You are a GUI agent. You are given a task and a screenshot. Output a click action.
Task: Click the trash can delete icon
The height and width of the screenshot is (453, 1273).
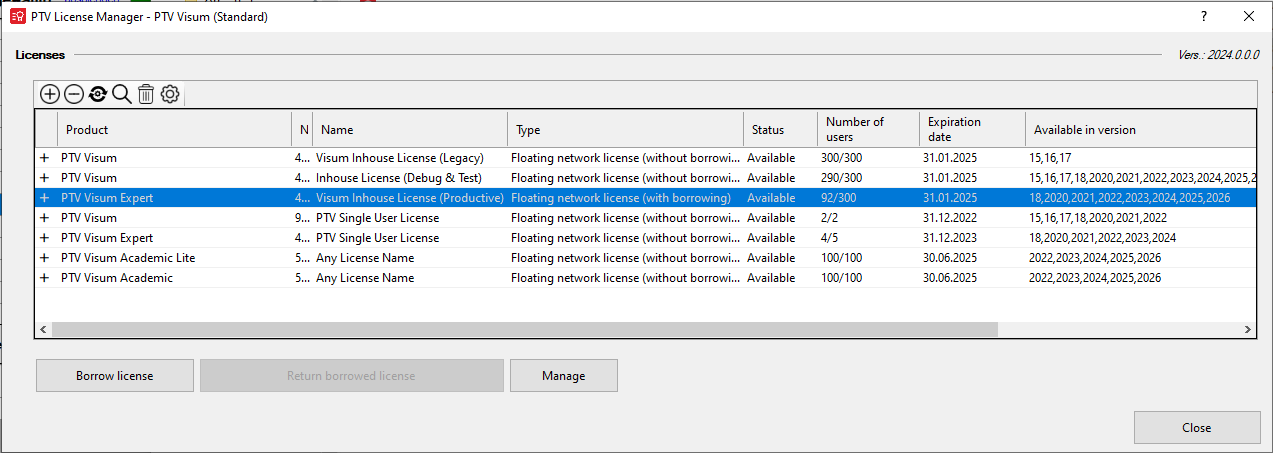tap(146, 94)
